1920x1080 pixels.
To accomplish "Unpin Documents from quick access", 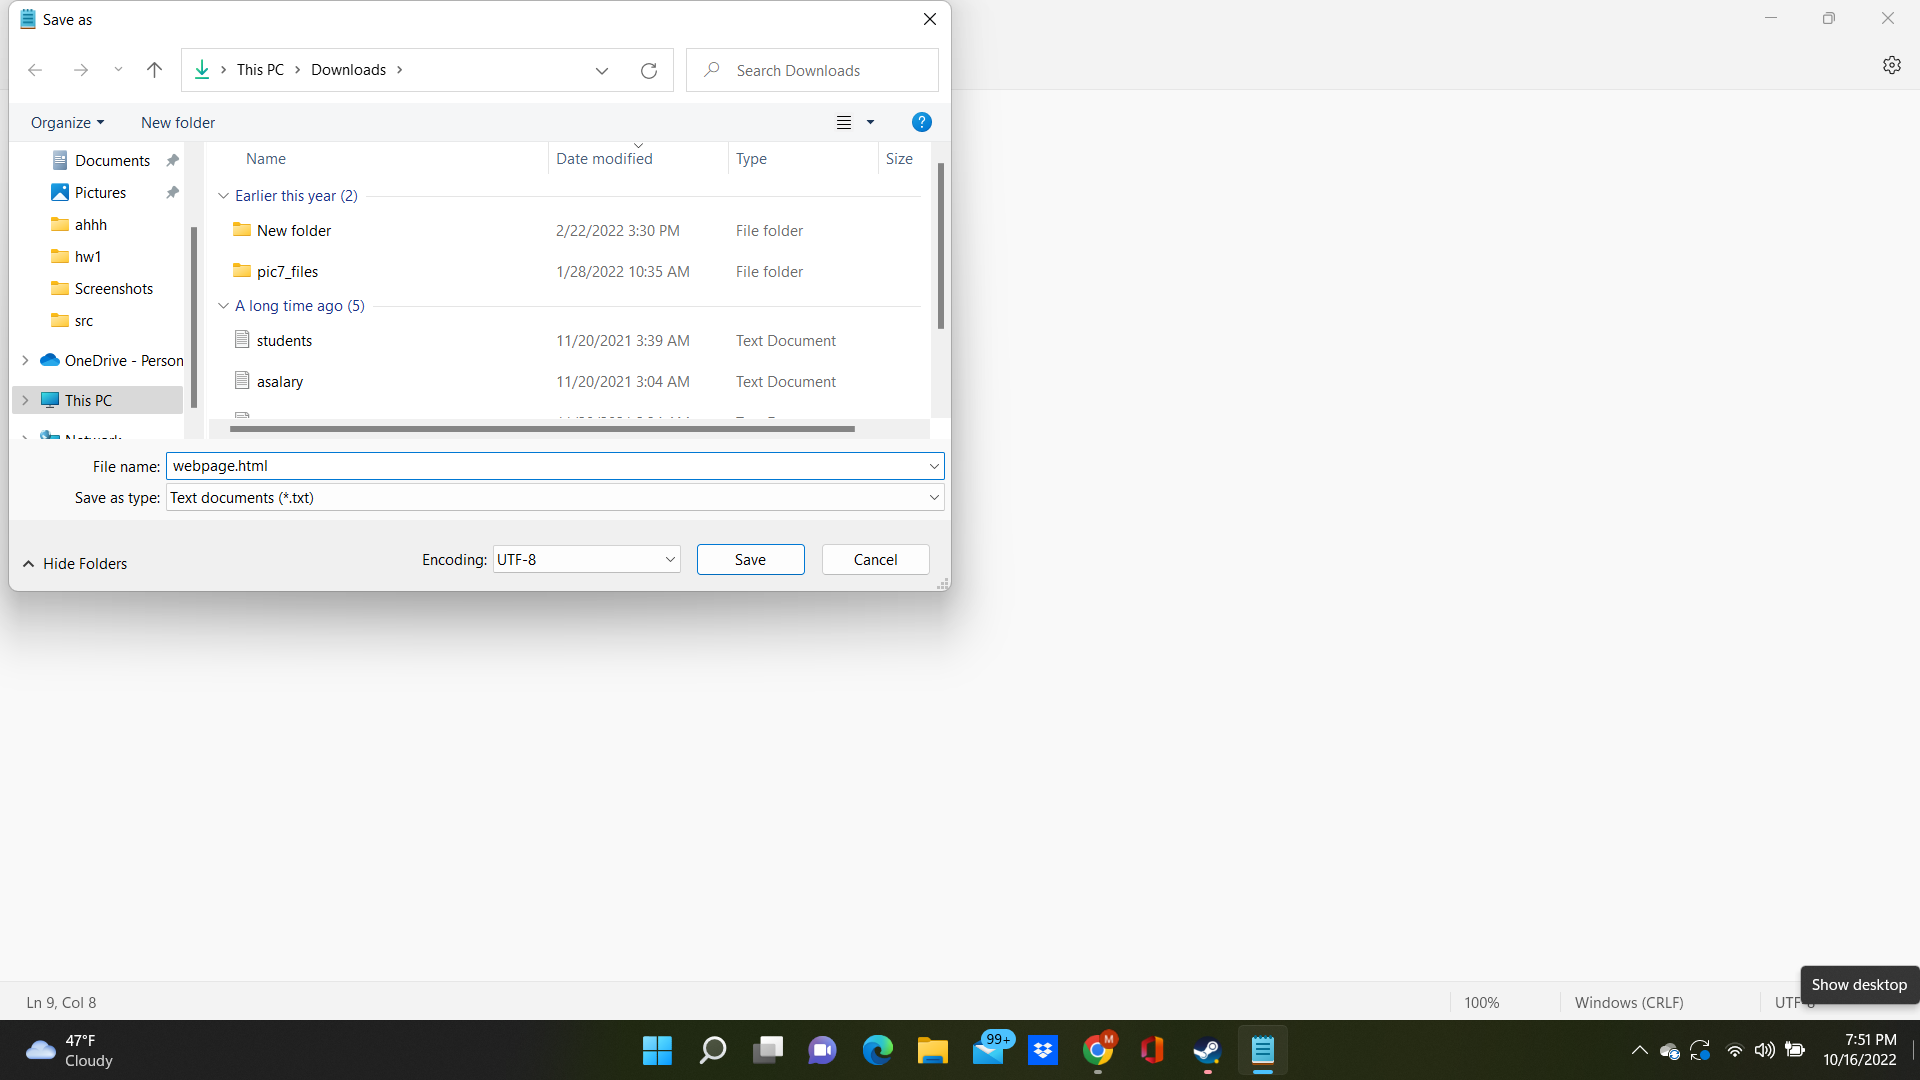I will pyautogui.click(x=171, y=159).
